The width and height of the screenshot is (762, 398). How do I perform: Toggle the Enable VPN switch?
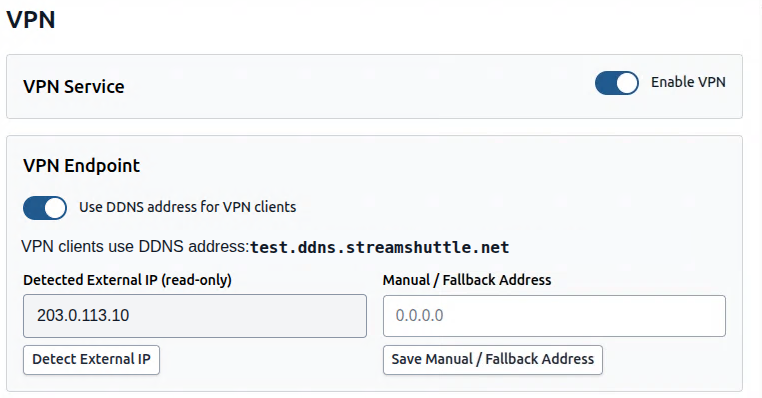coord(617,83)
